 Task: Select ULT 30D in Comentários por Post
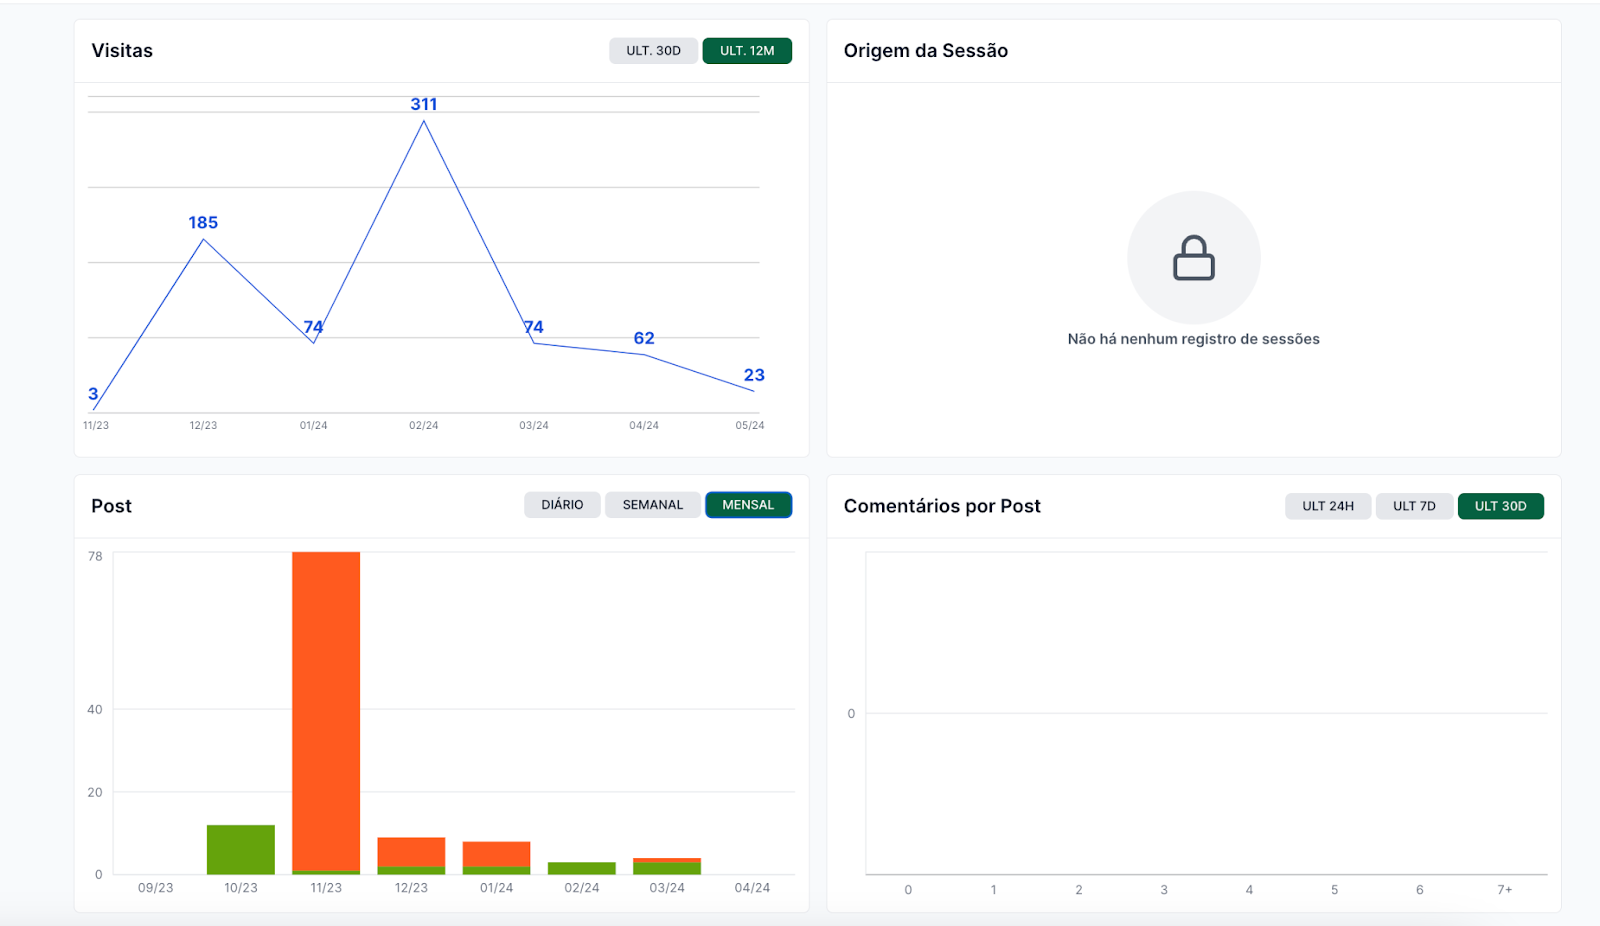point(1500,506)
